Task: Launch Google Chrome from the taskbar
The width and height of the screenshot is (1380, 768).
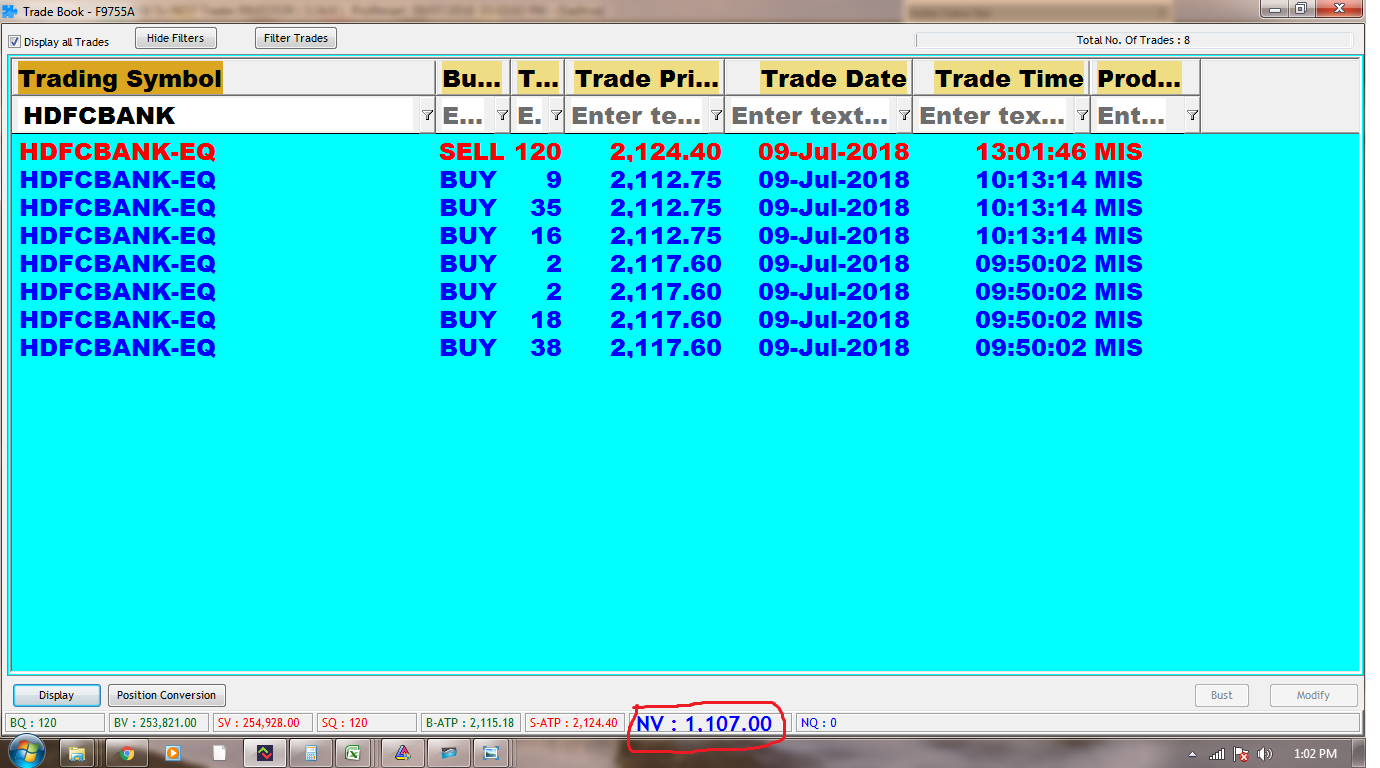Action: click(x=127, y=753)
